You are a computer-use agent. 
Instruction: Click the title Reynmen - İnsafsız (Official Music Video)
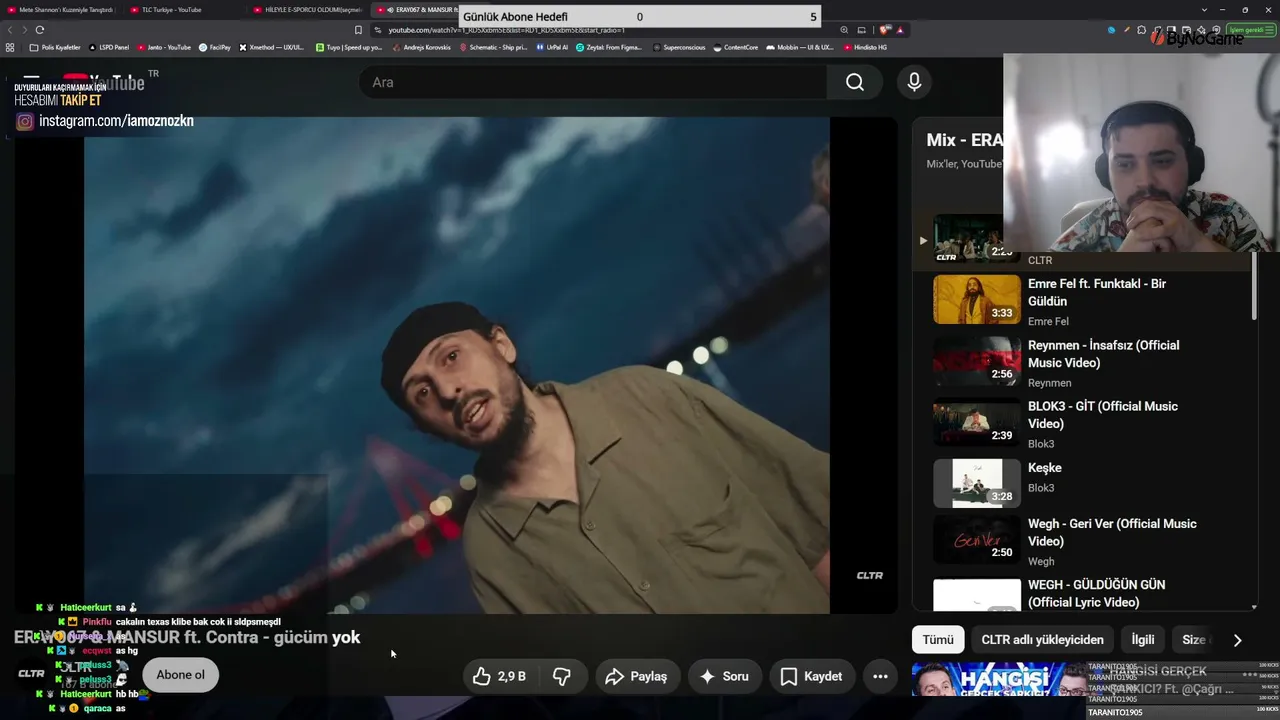(x=1104, y=354)
